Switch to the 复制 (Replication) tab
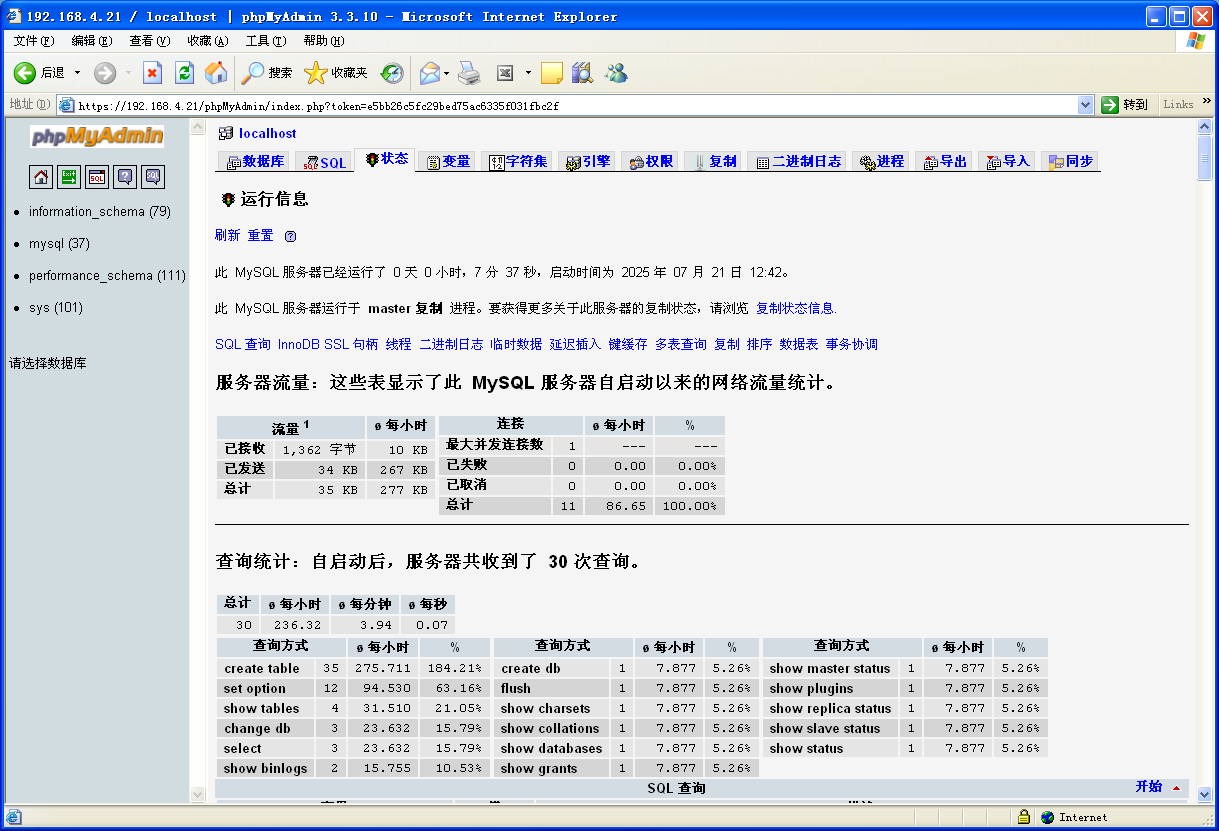The width and height of the screenshot is (1219, 831). pos(713,162)
